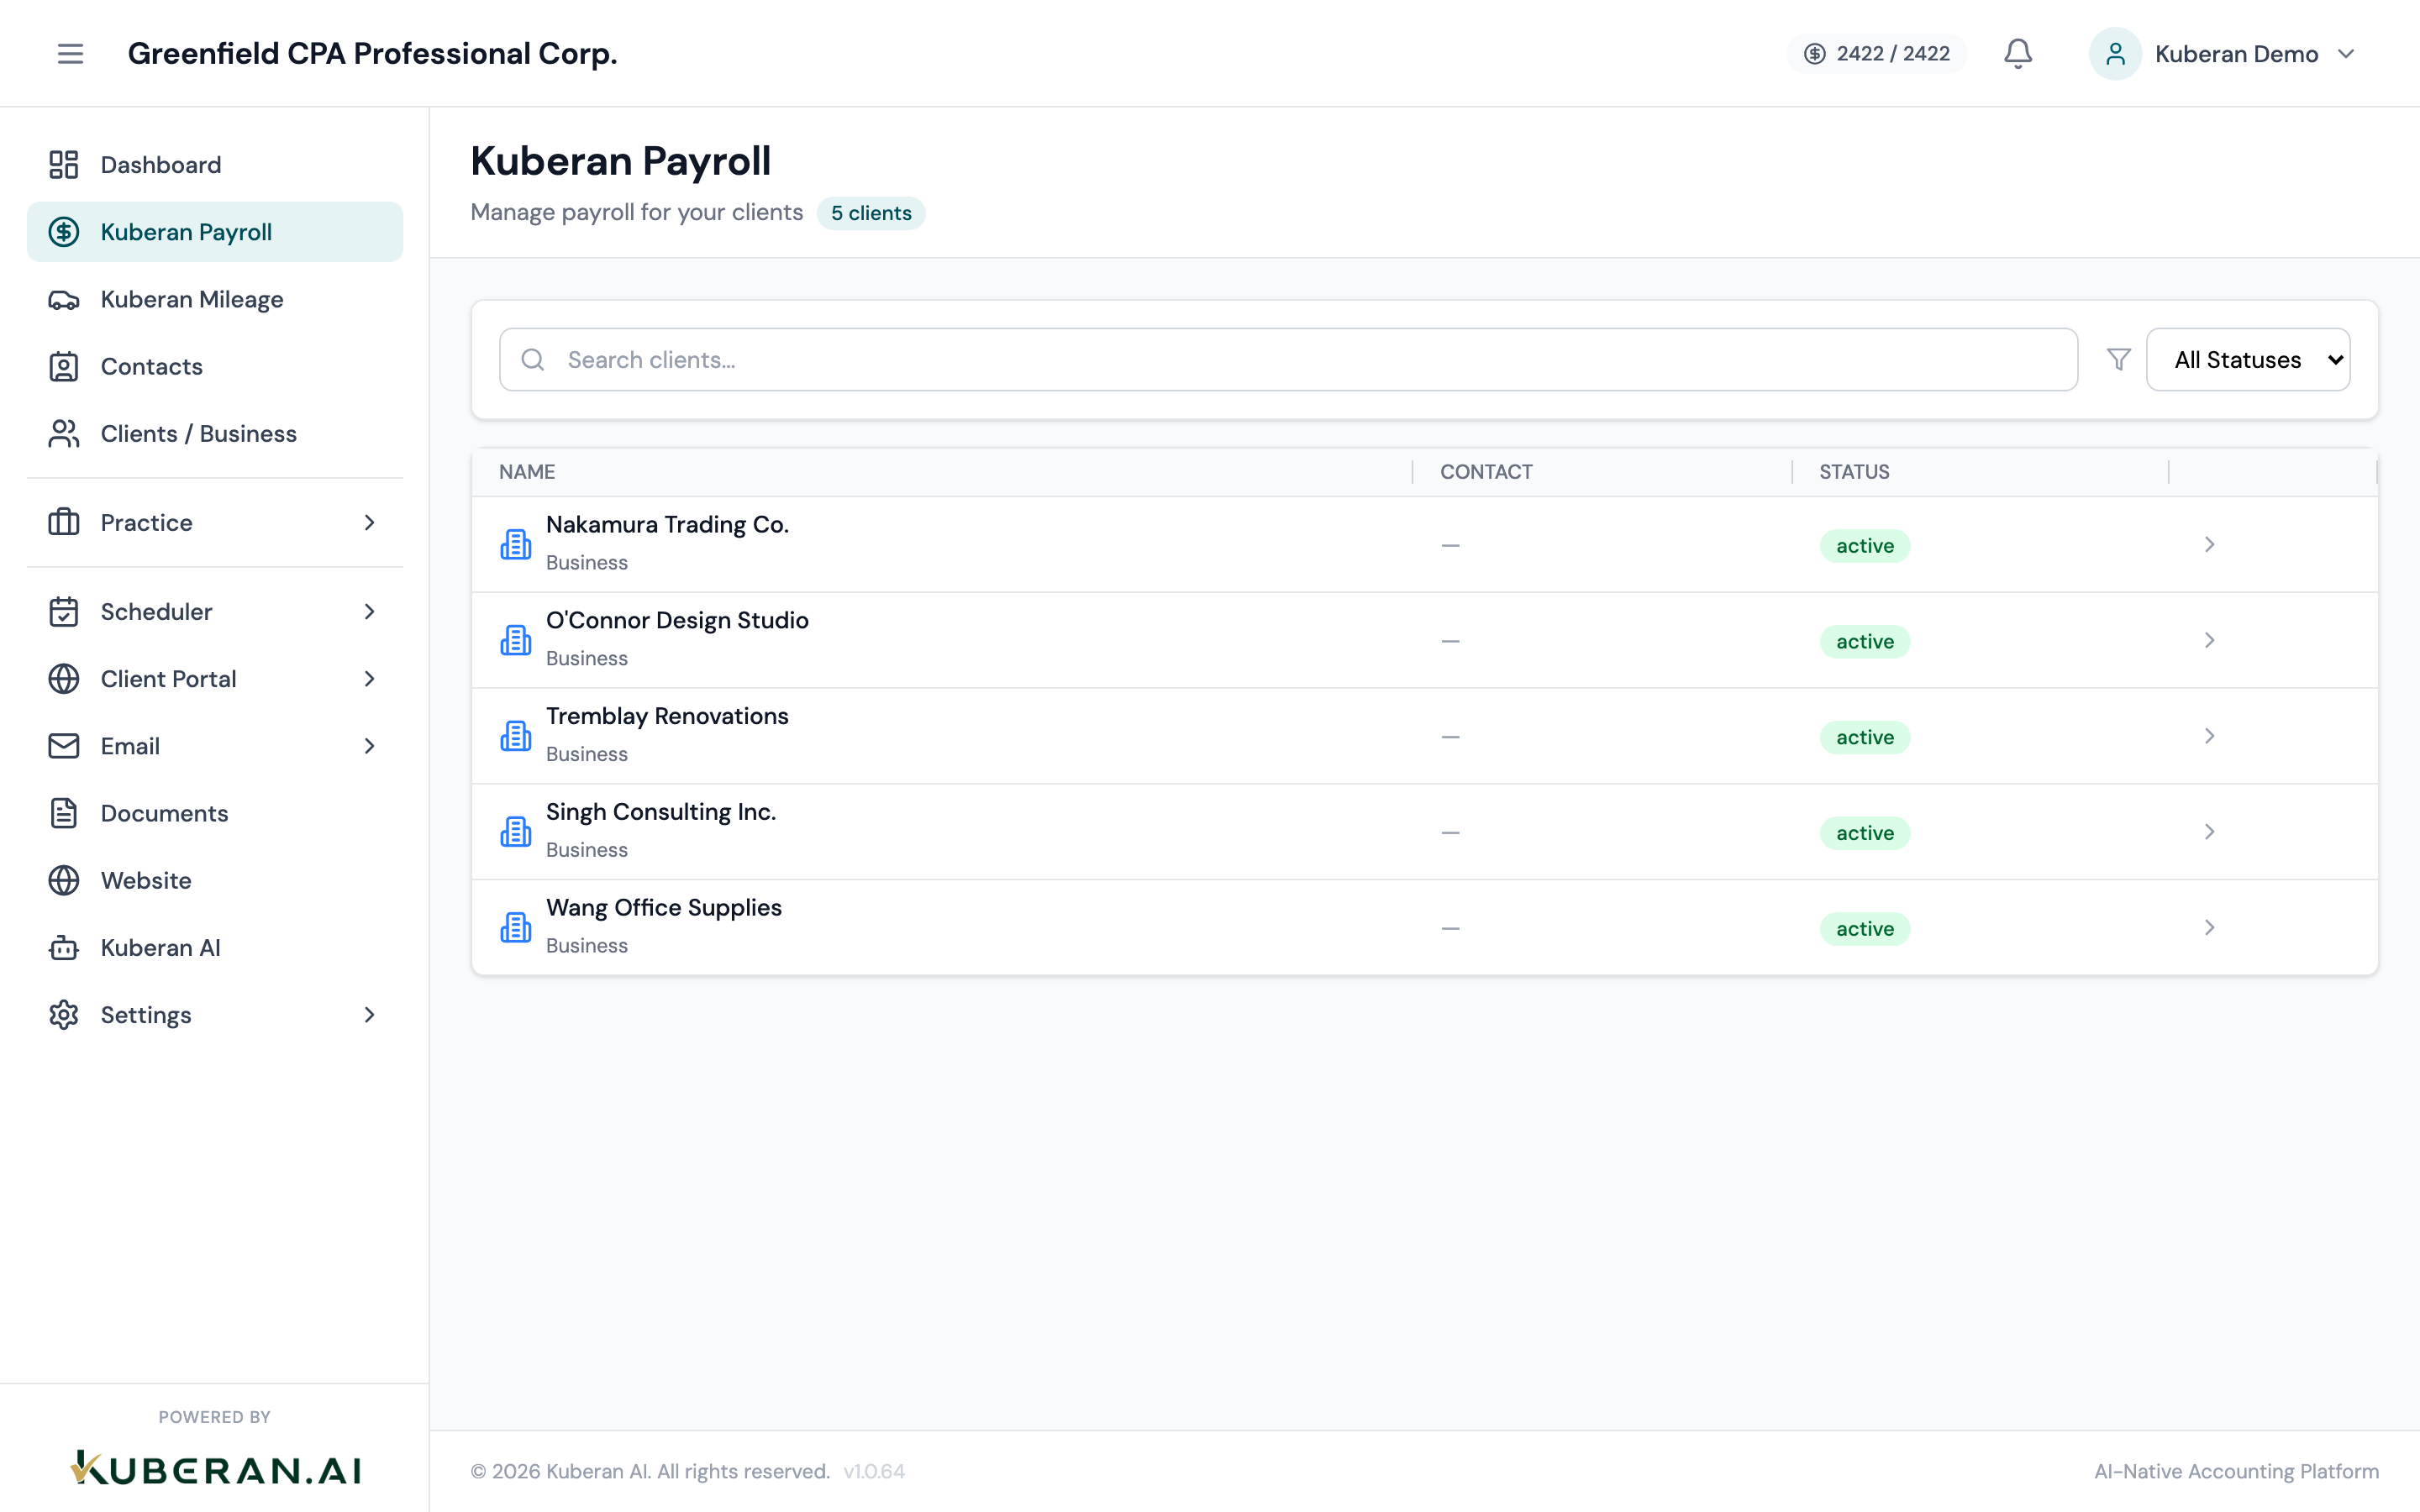
Task: Open O'Connor Design Studio row chevron
Action: (2209, 640)
